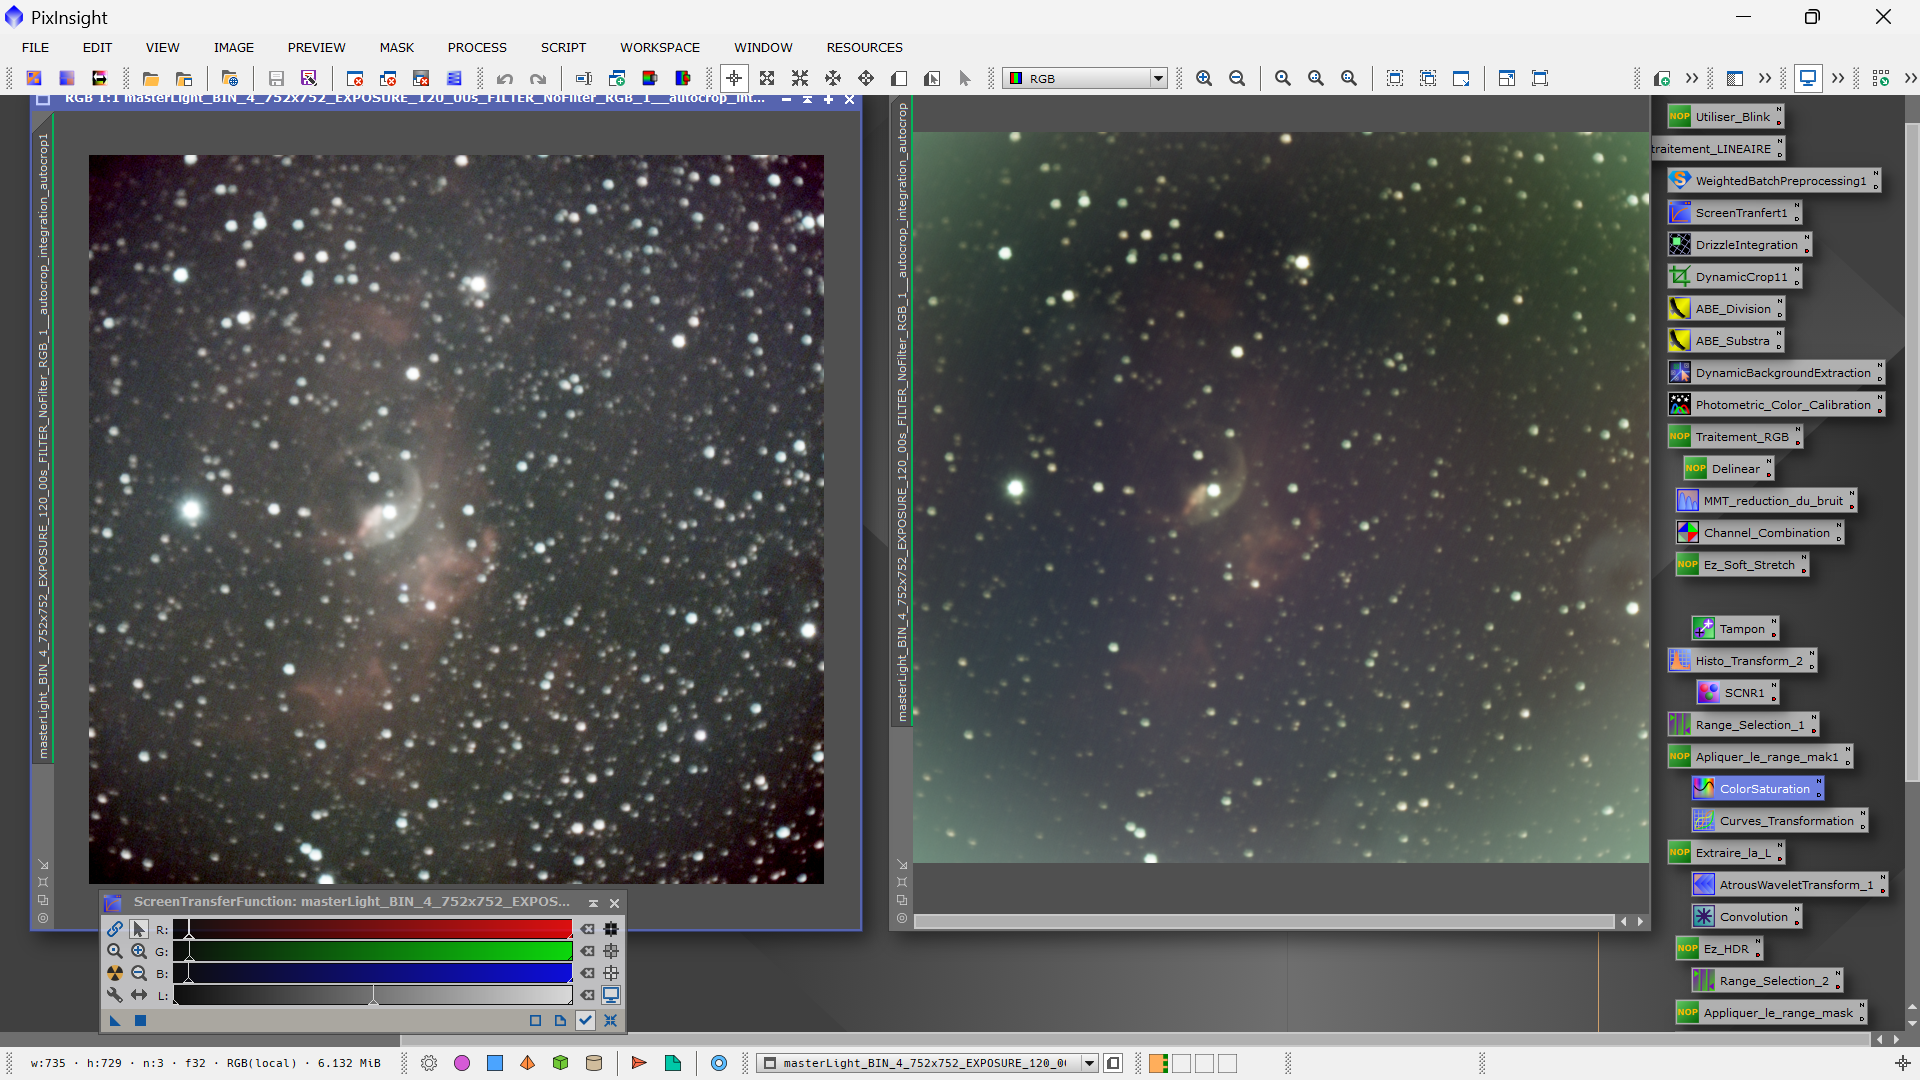Image resolution: width=1920 pixels, height=1080 pixels.
Task: Open the IMAGE menu
Action: [234, 47]
